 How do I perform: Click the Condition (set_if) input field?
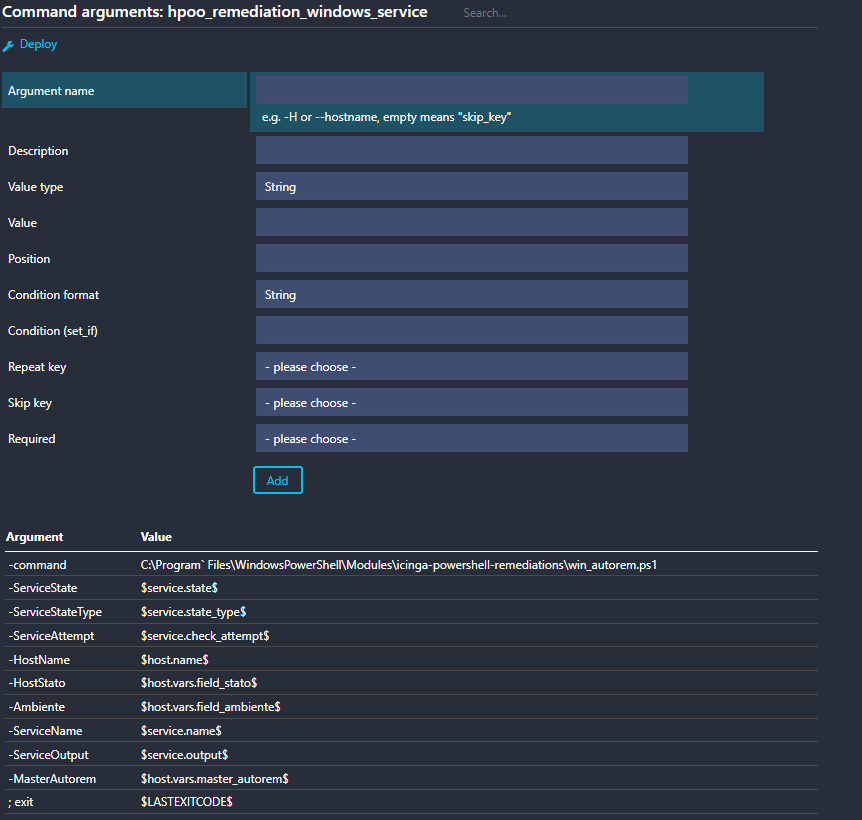coord(471,330)
